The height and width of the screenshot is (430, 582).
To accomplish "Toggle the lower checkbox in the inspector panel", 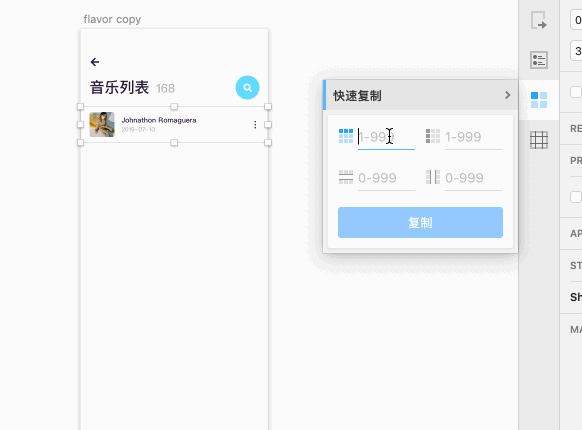I will 576,197.
